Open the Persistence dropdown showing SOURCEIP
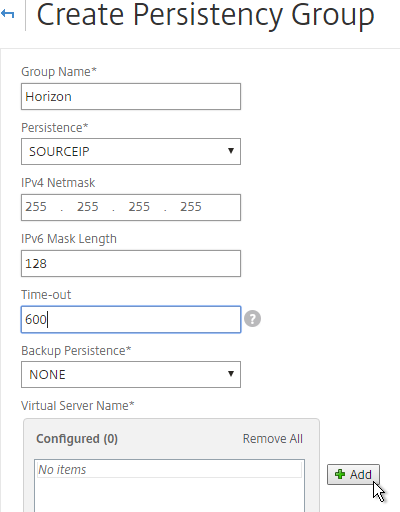 point(131,152)
